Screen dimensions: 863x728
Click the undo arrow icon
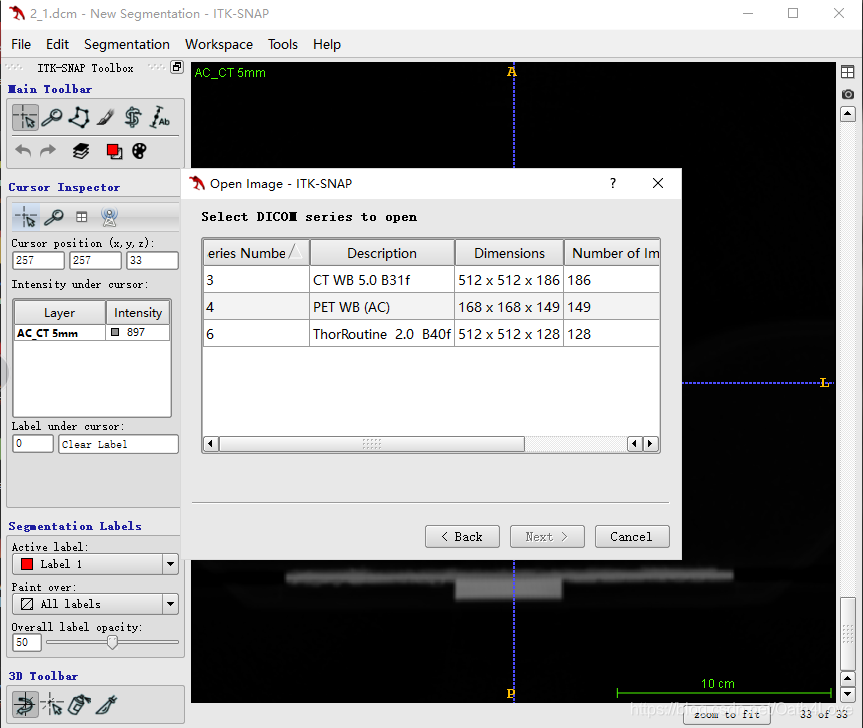(x=23, y=151)
